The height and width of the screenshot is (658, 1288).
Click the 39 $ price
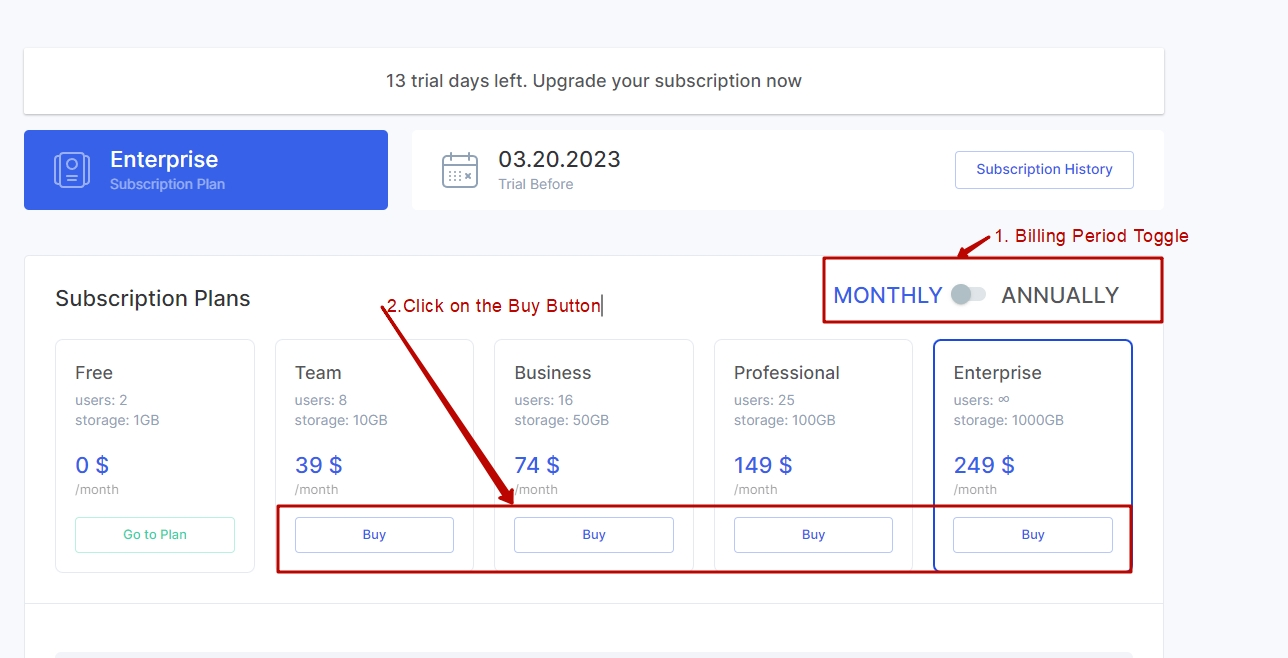coord(319,465)
